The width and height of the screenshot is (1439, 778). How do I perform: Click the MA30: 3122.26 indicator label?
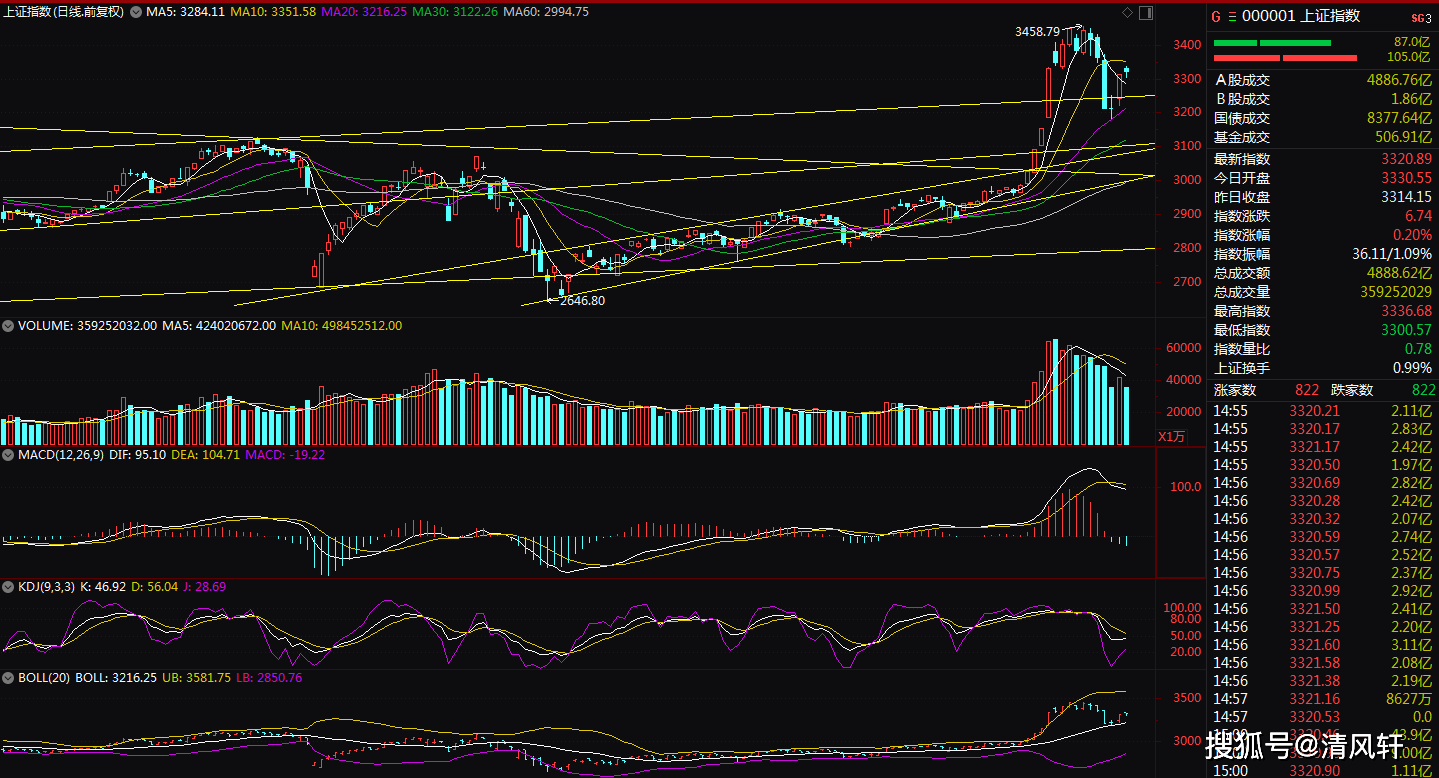coord(455,12)
